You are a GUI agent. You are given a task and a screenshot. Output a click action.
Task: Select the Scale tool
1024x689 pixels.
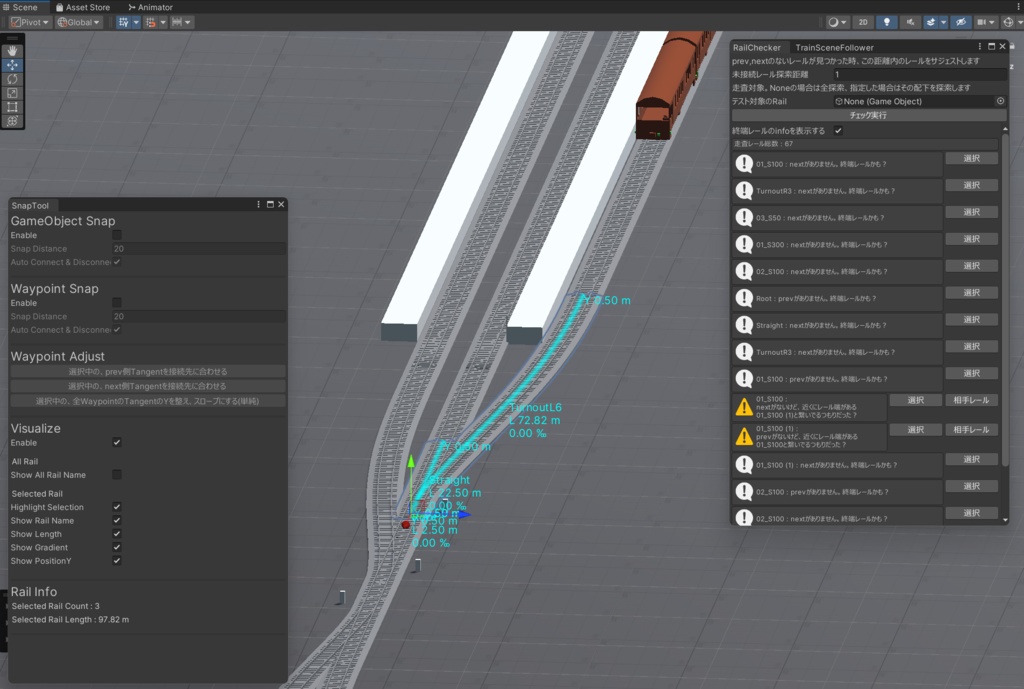[x=12, y=93]
